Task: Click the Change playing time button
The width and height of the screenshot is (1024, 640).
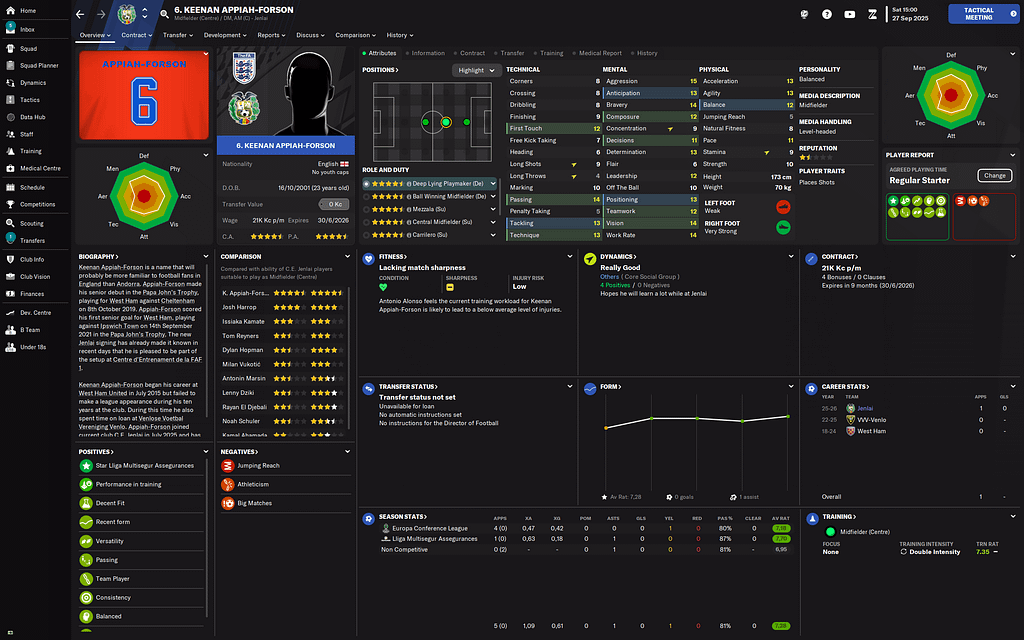Action: coord(994,176)
